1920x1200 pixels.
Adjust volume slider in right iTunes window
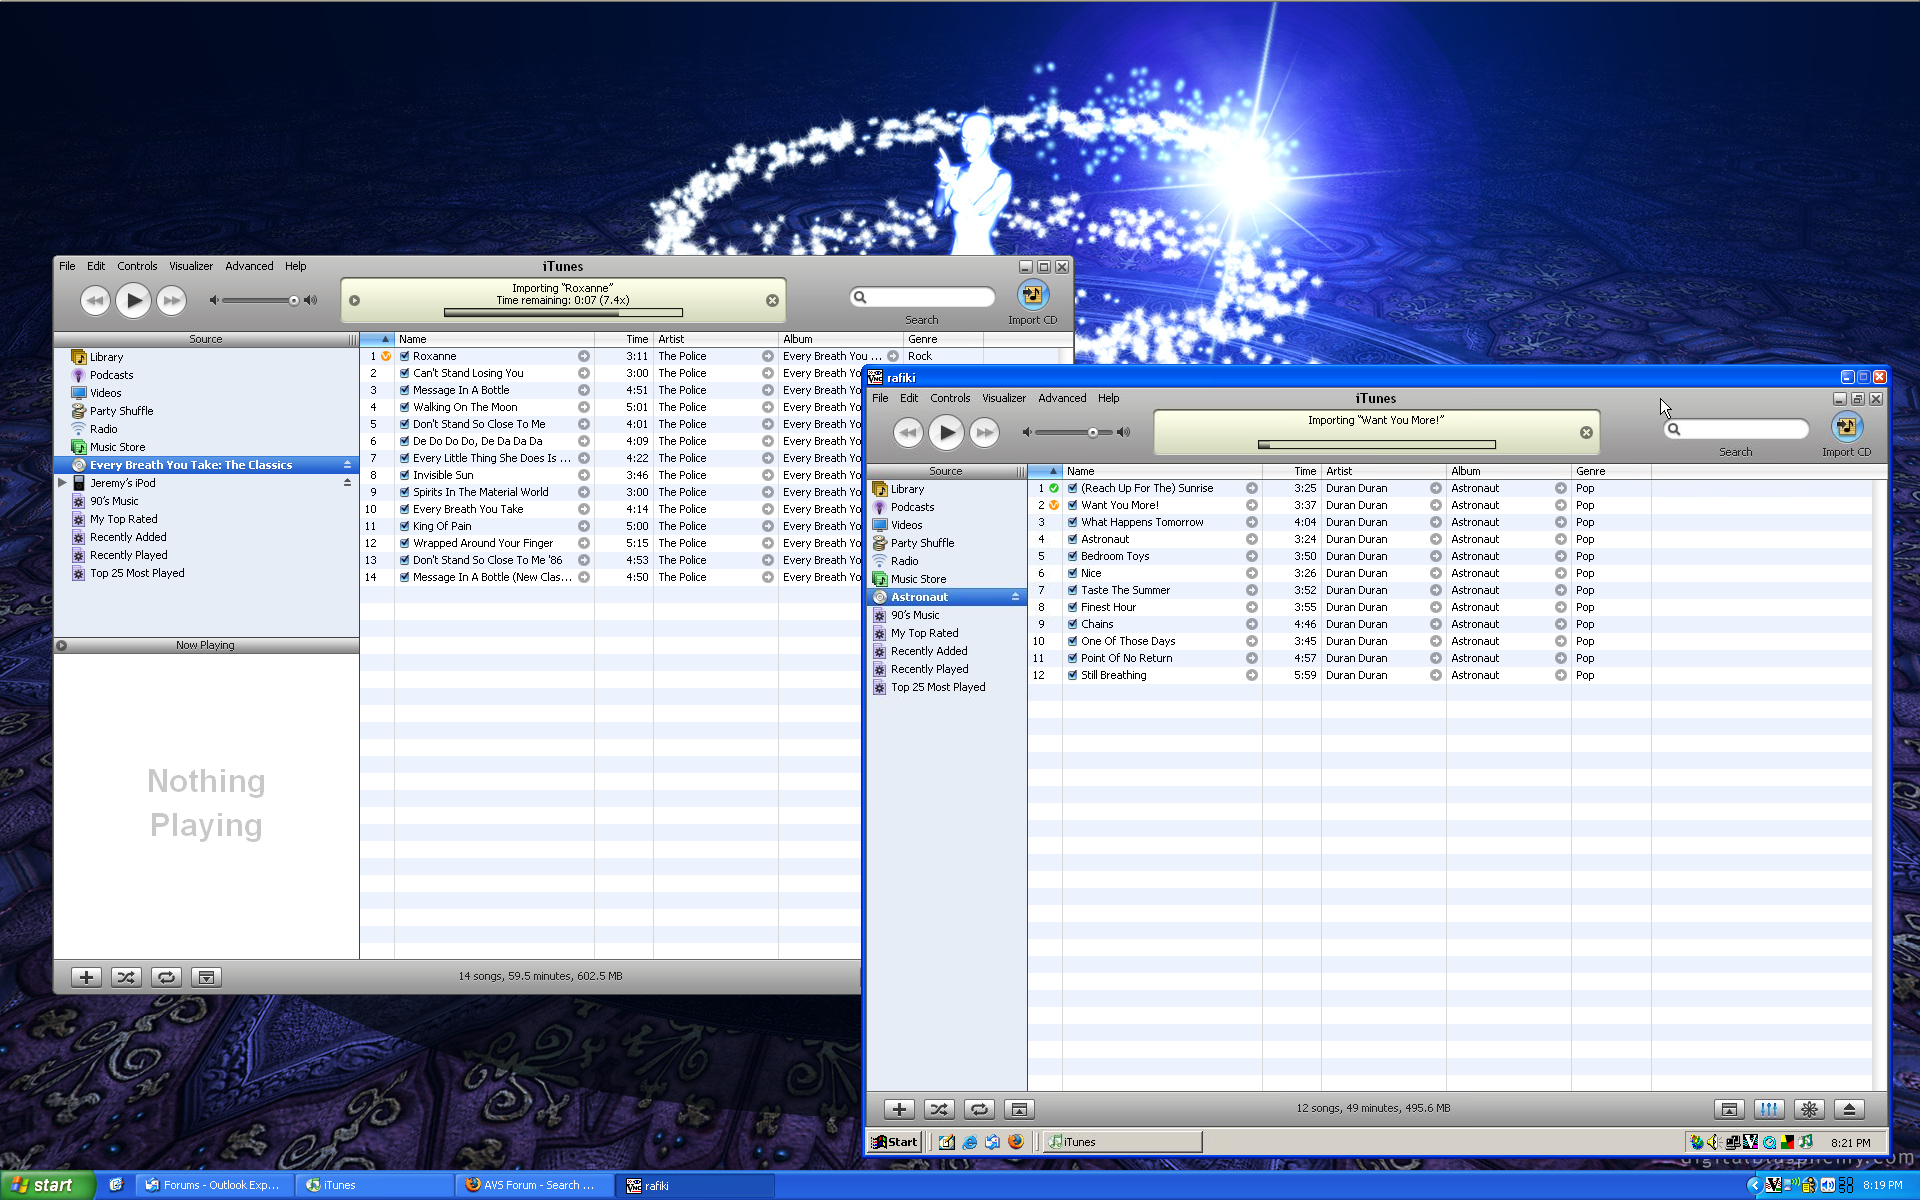pyautogui.click(x=1092, y=432)
